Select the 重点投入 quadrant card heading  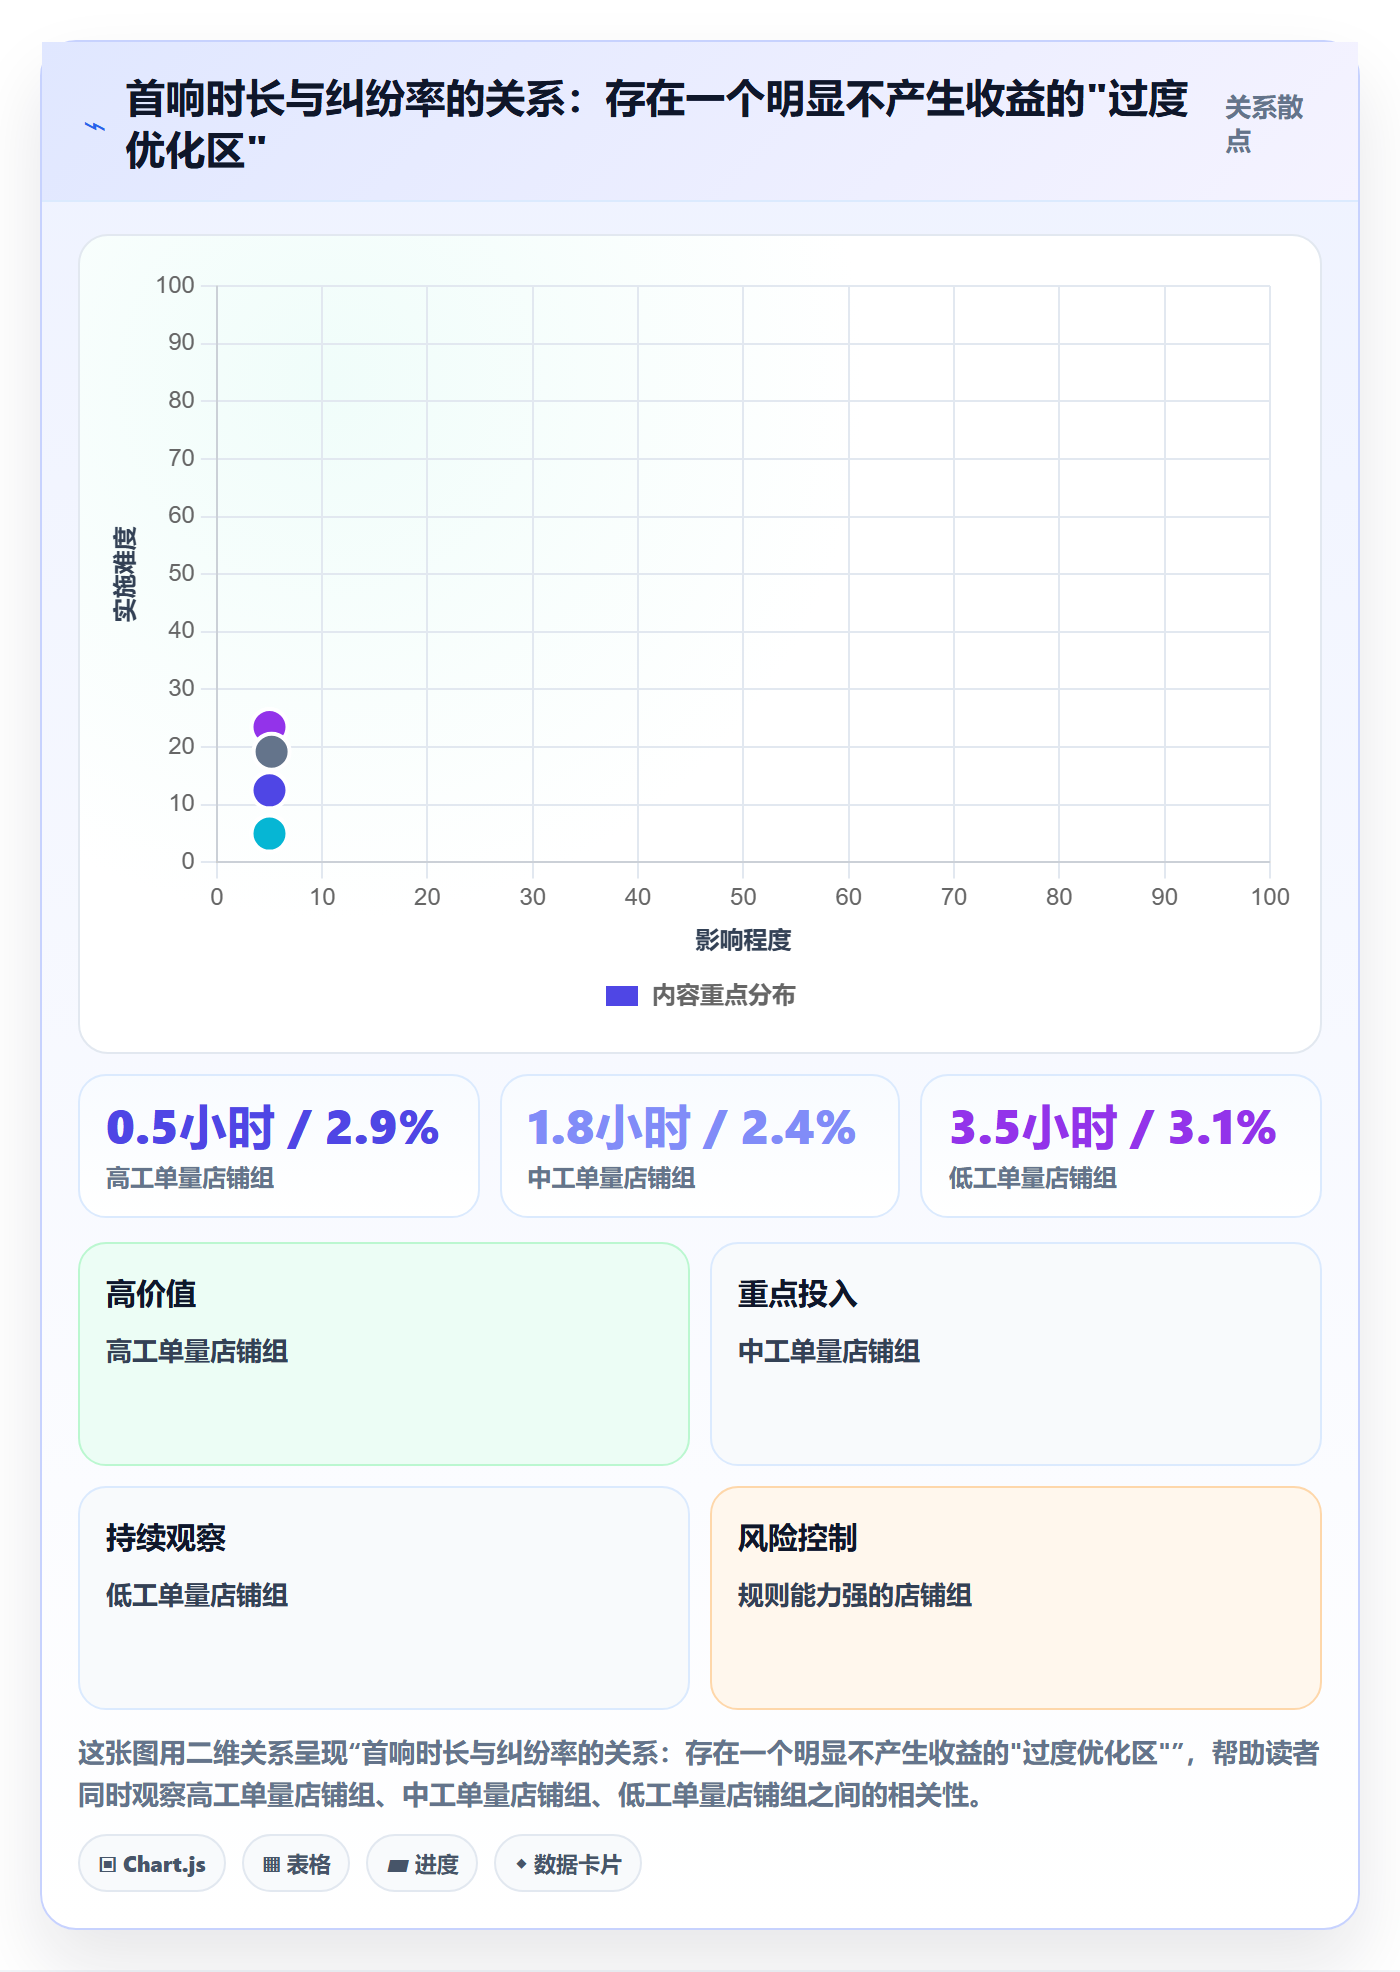pyautogui.click(x=798, y=1294)
